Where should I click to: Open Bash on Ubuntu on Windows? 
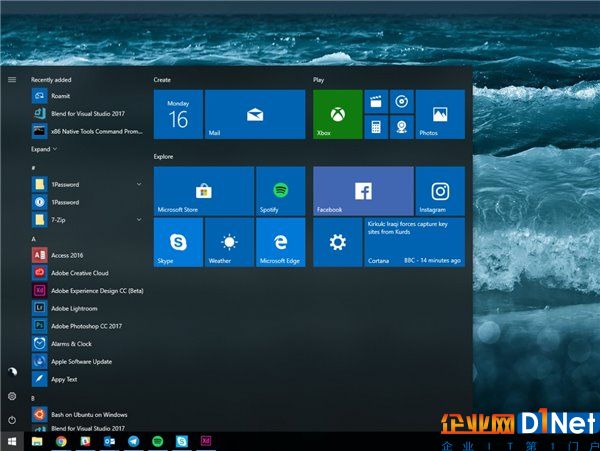click(x=87, y=414)
